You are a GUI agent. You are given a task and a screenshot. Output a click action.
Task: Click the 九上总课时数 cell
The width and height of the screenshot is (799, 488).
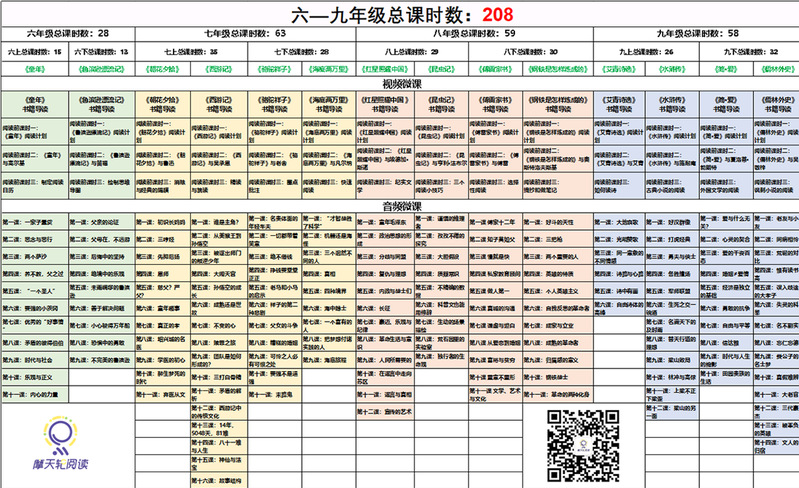[647, 52]
